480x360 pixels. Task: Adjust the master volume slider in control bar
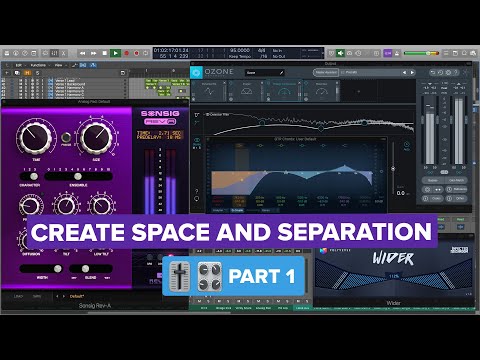tap(421, 53)
